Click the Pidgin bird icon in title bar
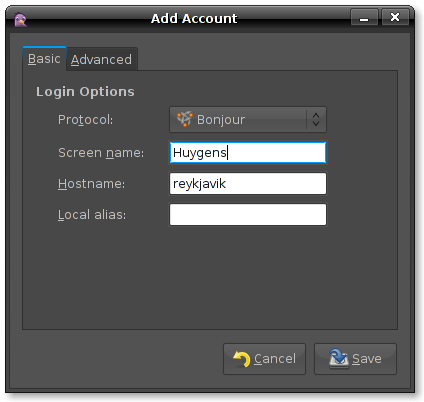 pos(20,20)
